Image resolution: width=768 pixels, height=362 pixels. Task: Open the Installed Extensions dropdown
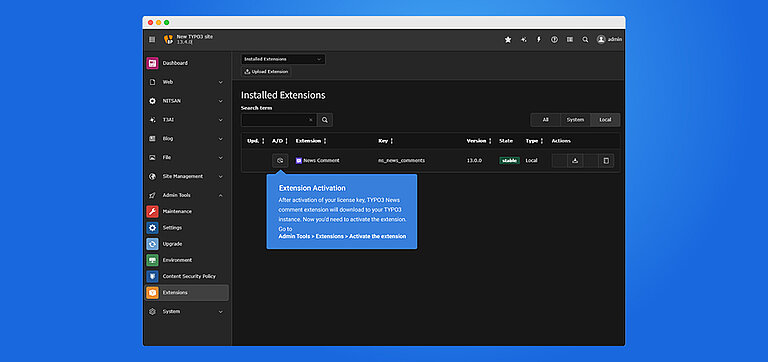click(x=283, y=59)
